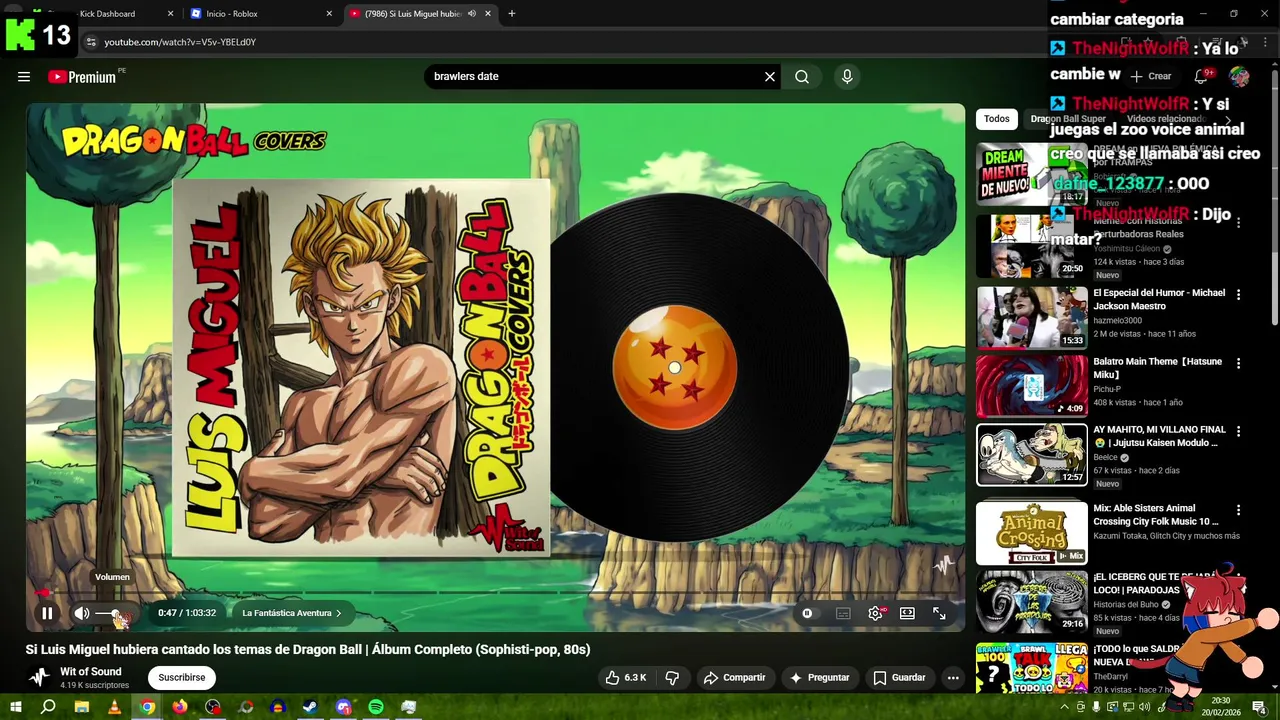This screenshot has height=720, width=1280.
Task: Open options for Mix: Able Sisters video
Action: click(1238, 510)
